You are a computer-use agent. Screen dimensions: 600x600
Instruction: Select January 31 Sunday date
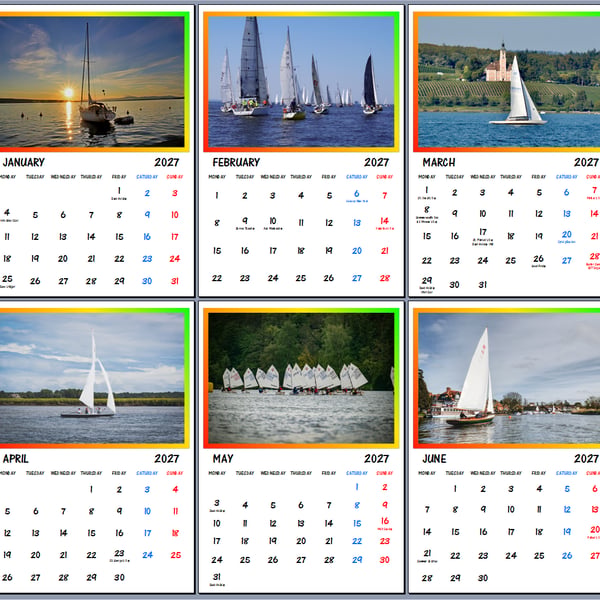pos(175,281)
